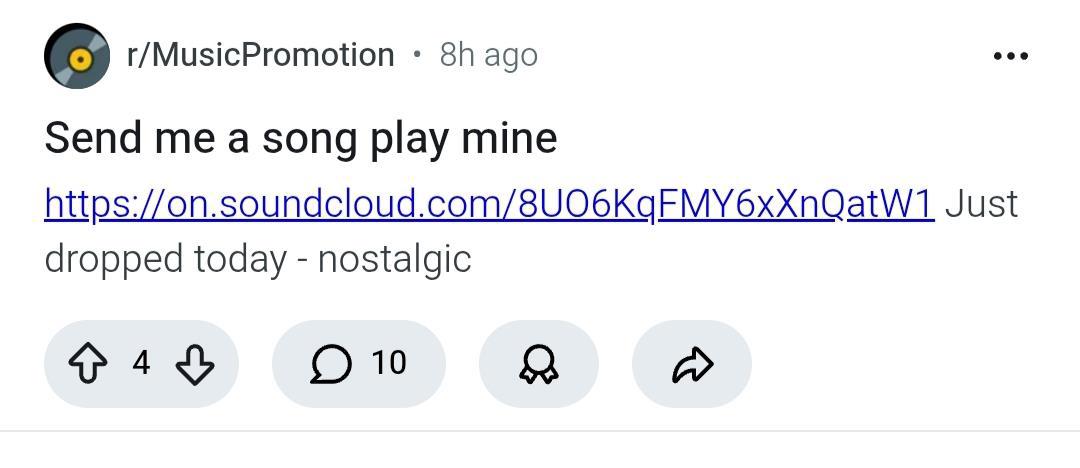This screenshot has height=468, width=1080.
Task: Click the "8h ago" timestamp
Action: point(488,55)
